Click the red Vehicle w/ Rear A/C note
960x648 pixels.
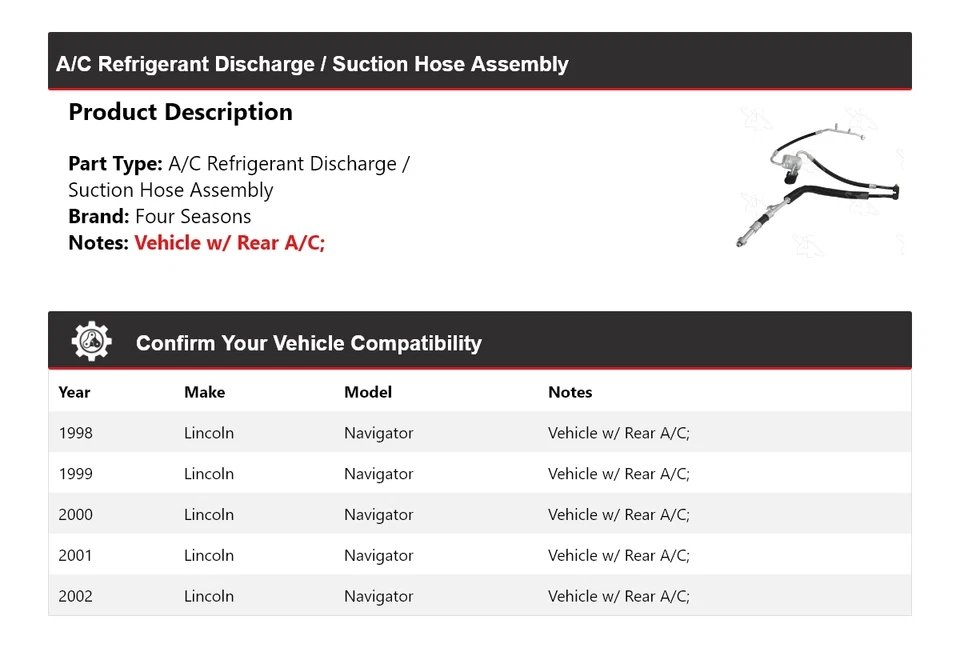[x=229, y=243]
